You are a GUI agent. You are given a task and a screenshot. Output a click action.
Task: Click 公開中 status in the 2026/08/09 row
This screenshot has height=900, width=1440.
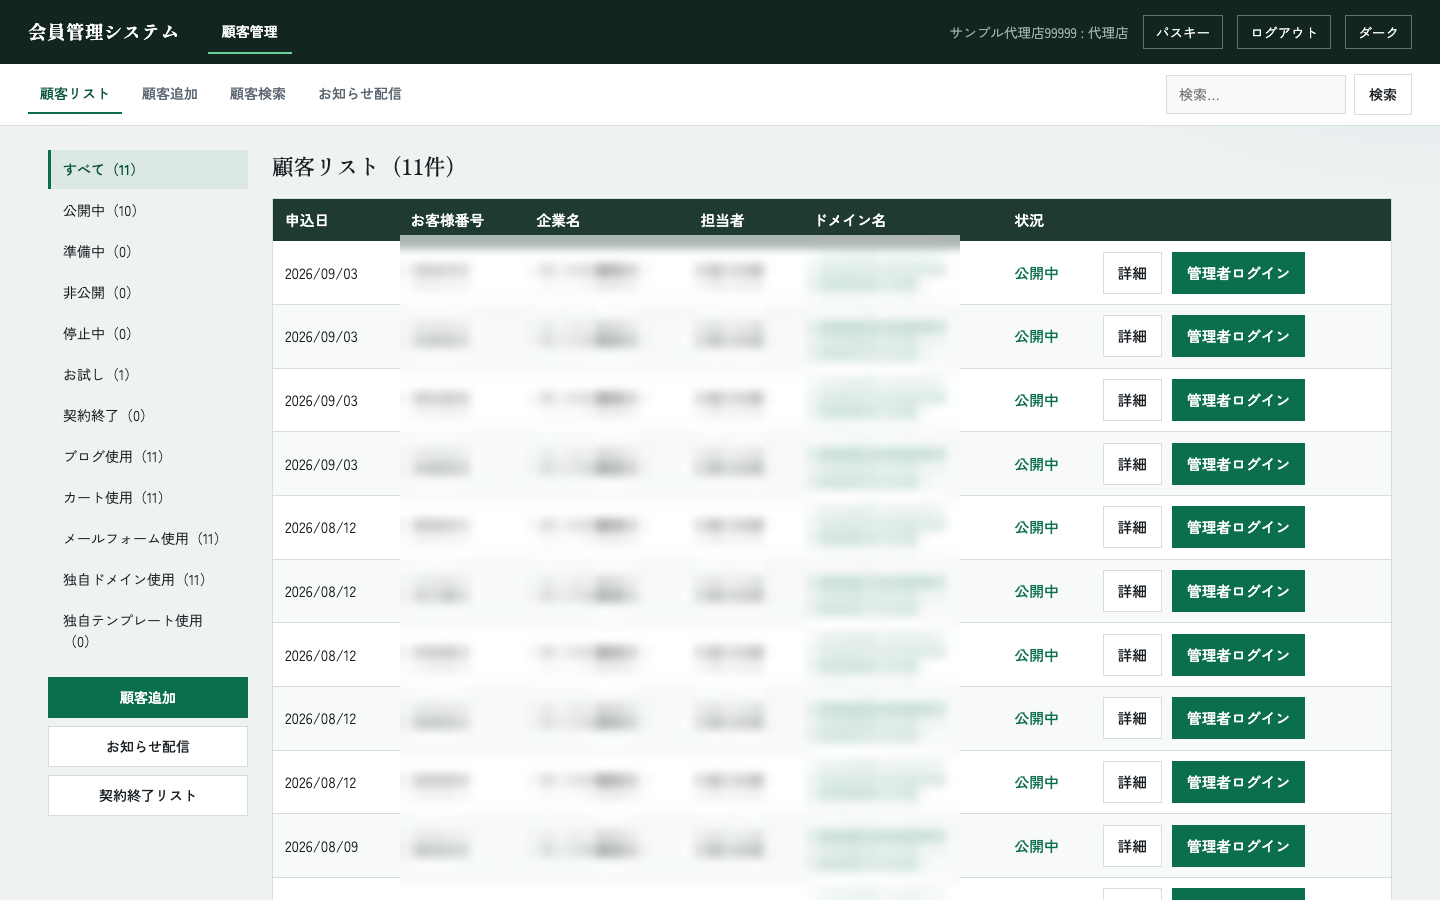pos(1037,847)
